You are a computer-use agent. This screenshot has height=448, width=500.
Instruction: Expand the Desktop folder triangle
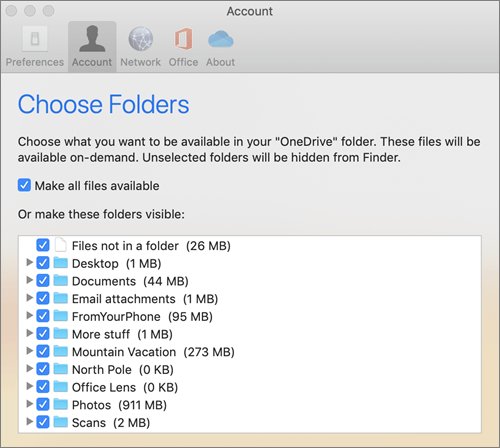[29, 262]
